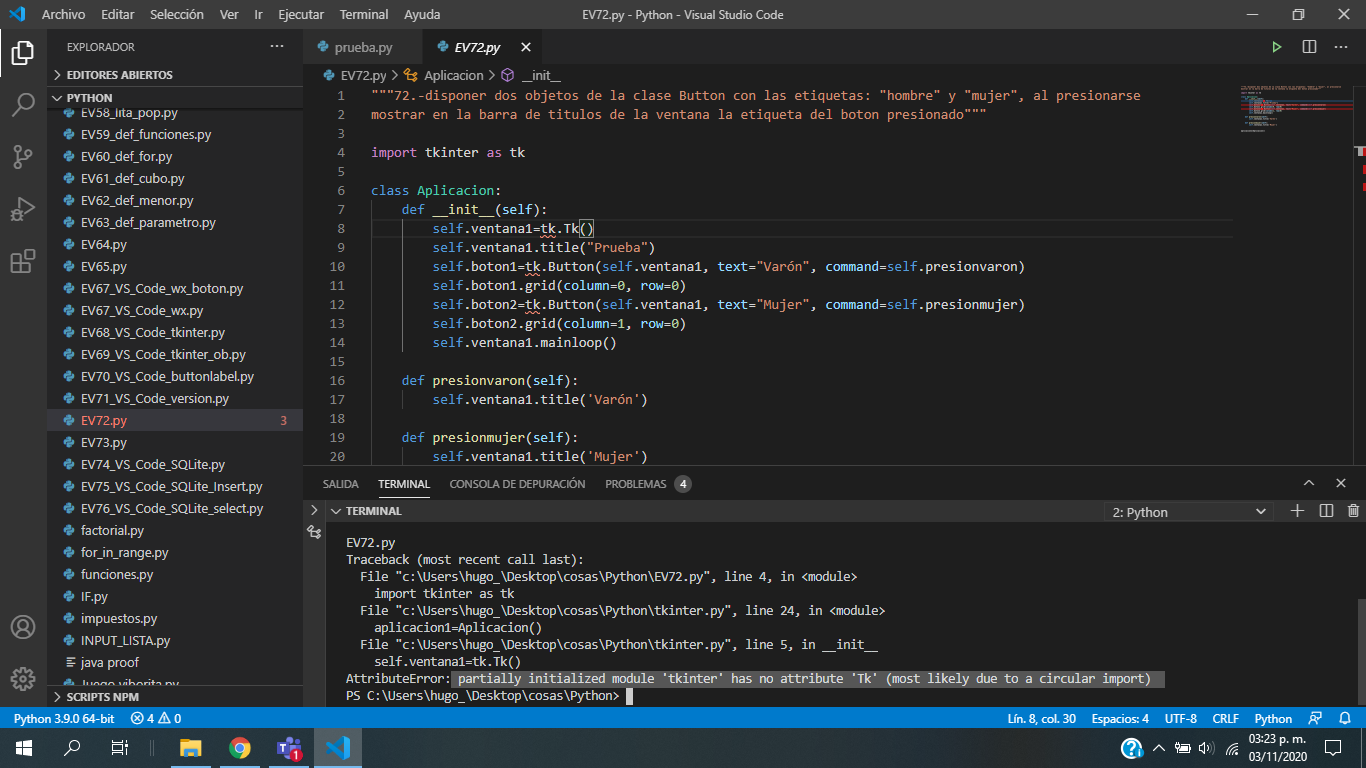Image resolution: width=1366 pixels, height=768 pixels.
Task: Click the editor minimap code overview
Action: click(x=1295, y=110)
